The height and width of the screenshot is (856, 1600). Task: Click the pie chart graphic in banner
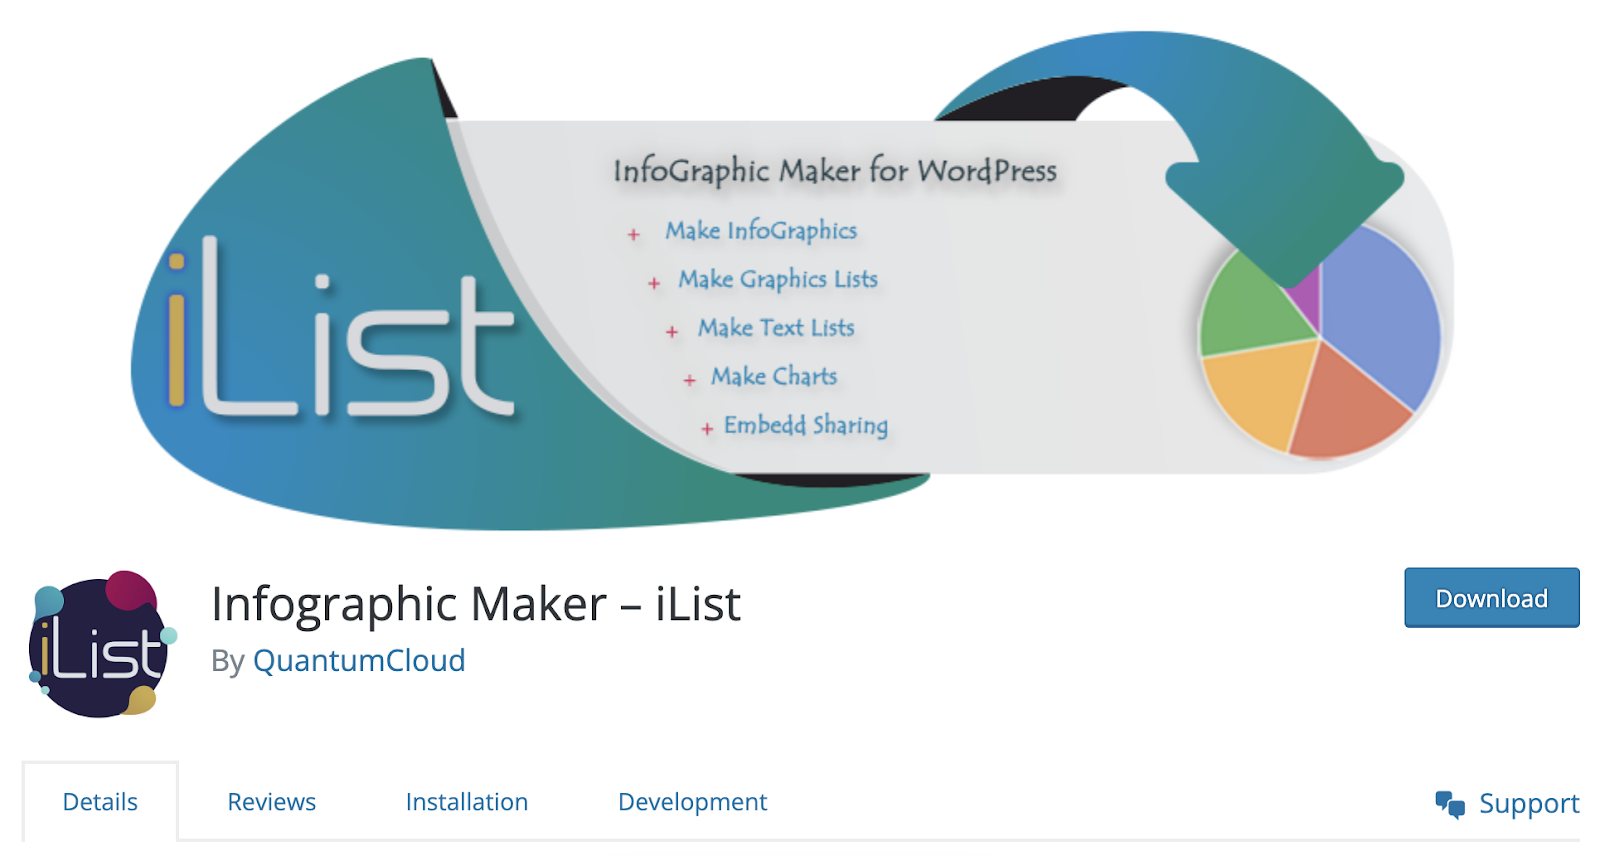pos(1320,340)
